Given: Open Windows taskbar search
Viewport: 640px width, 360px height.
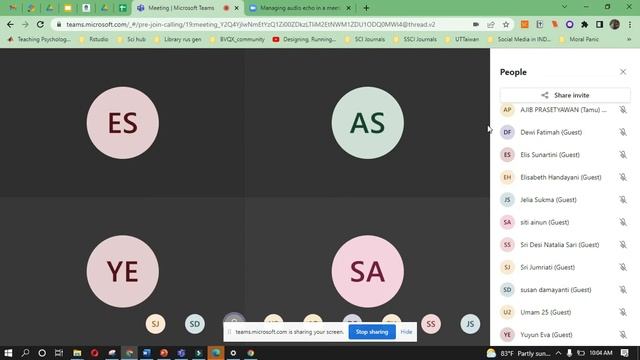Looking at the screenshot, I should coord(25,353).
